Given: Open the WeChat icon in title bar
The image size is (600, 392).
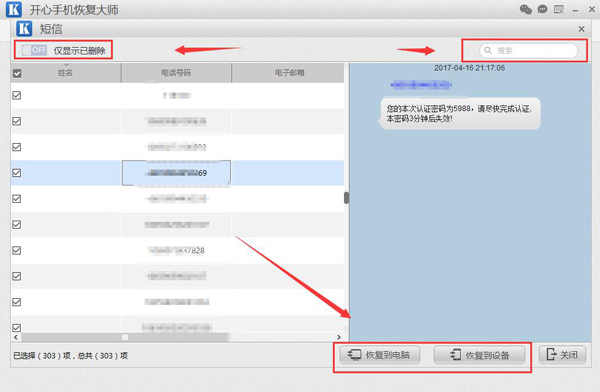Looking at the screenshot, I should (526, 9).
